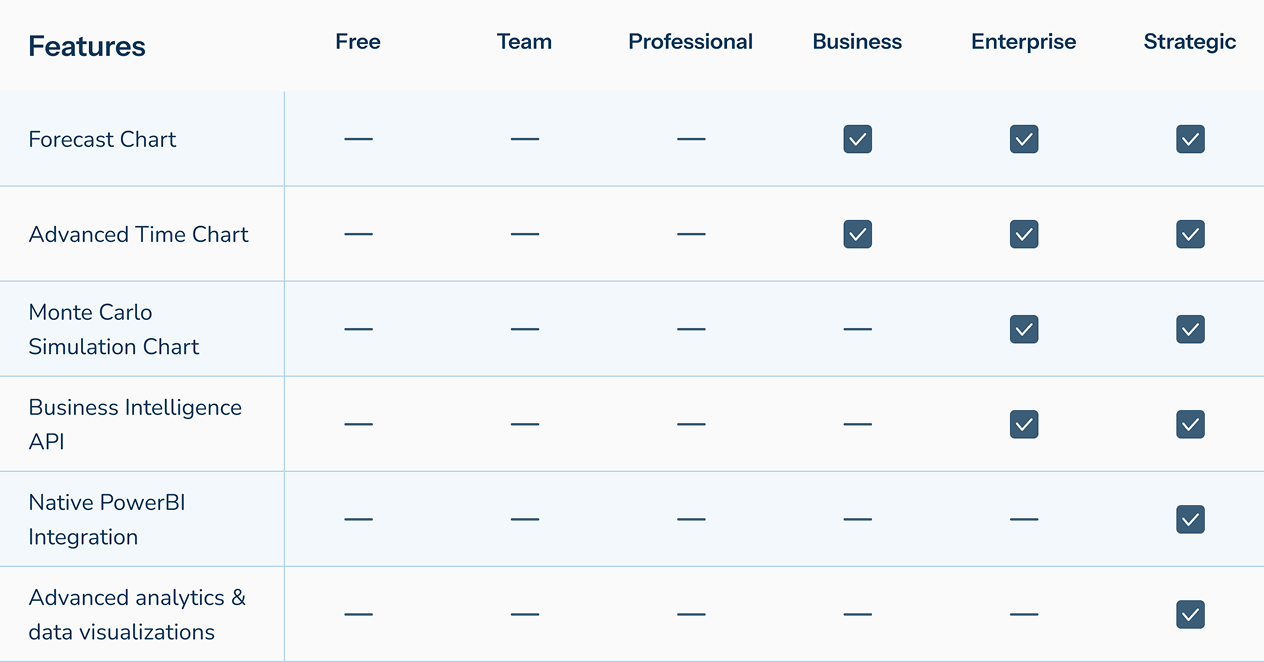Open the Enterprise plan column header
This screenshot has height=662, width=1264.
1024,42
